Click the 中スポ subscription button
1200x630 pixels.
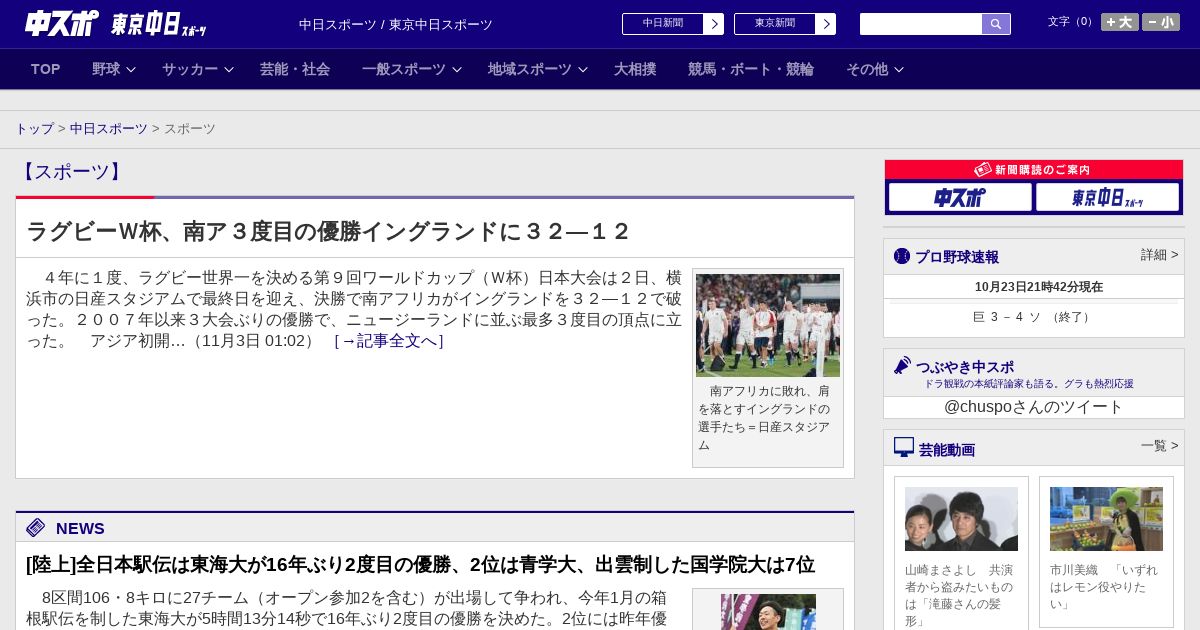pyautogui.click(x=960, y=197)
